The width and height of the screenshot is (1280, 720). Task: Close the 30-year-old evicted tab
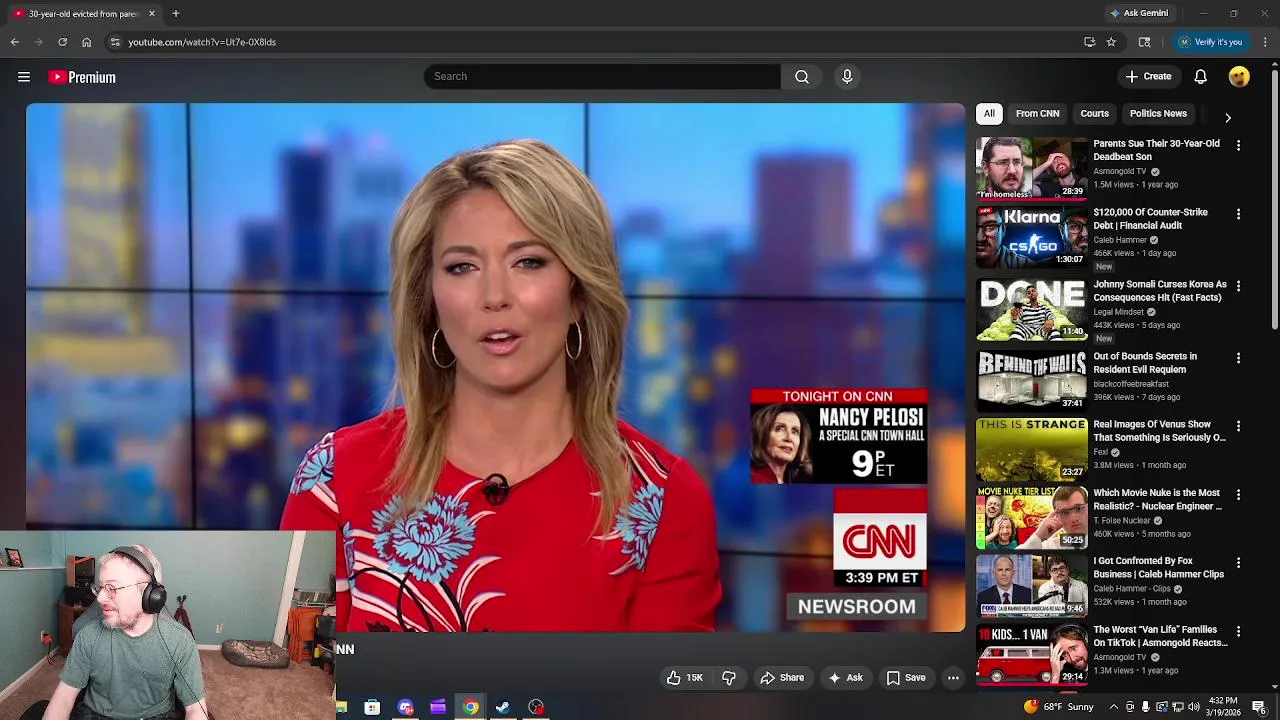click(x=152, y=14)
